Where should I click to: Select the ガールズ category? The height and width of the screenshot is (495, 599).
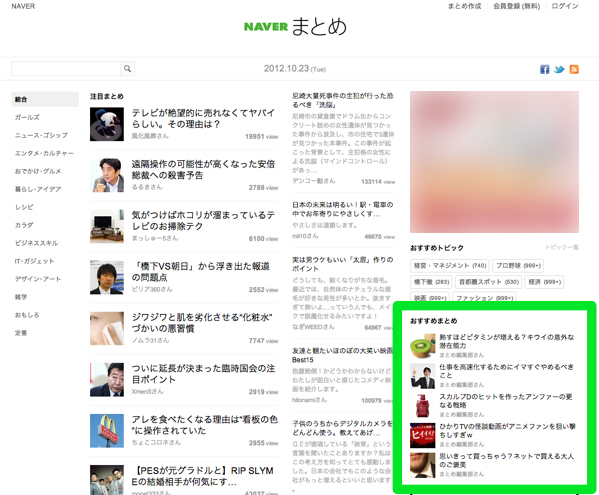(x=27, y=117)
